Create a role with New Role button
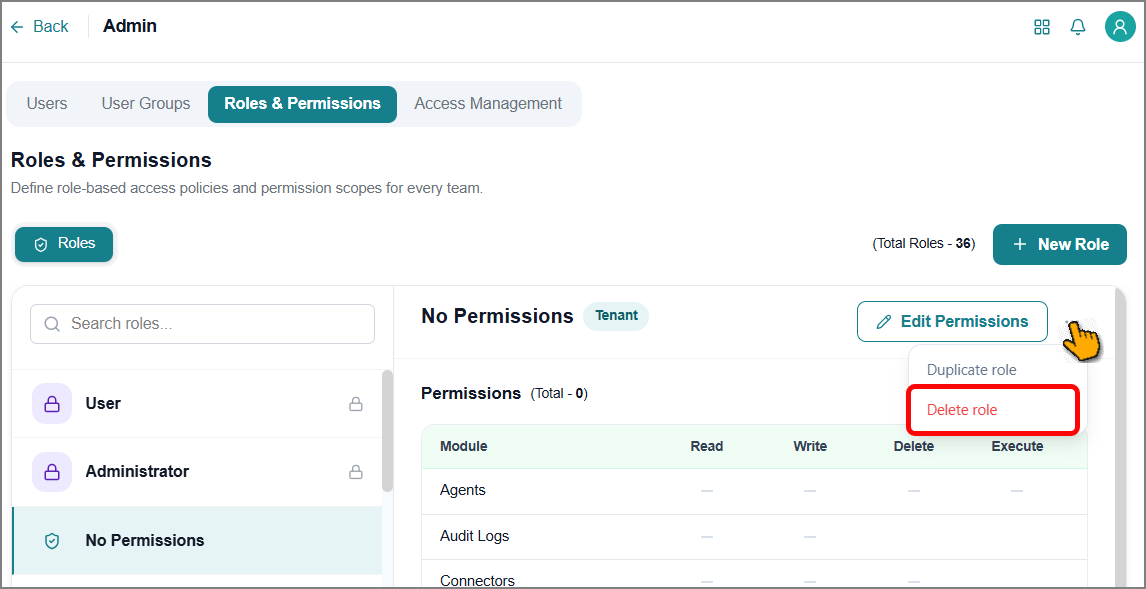 [x=1060, y=244]
